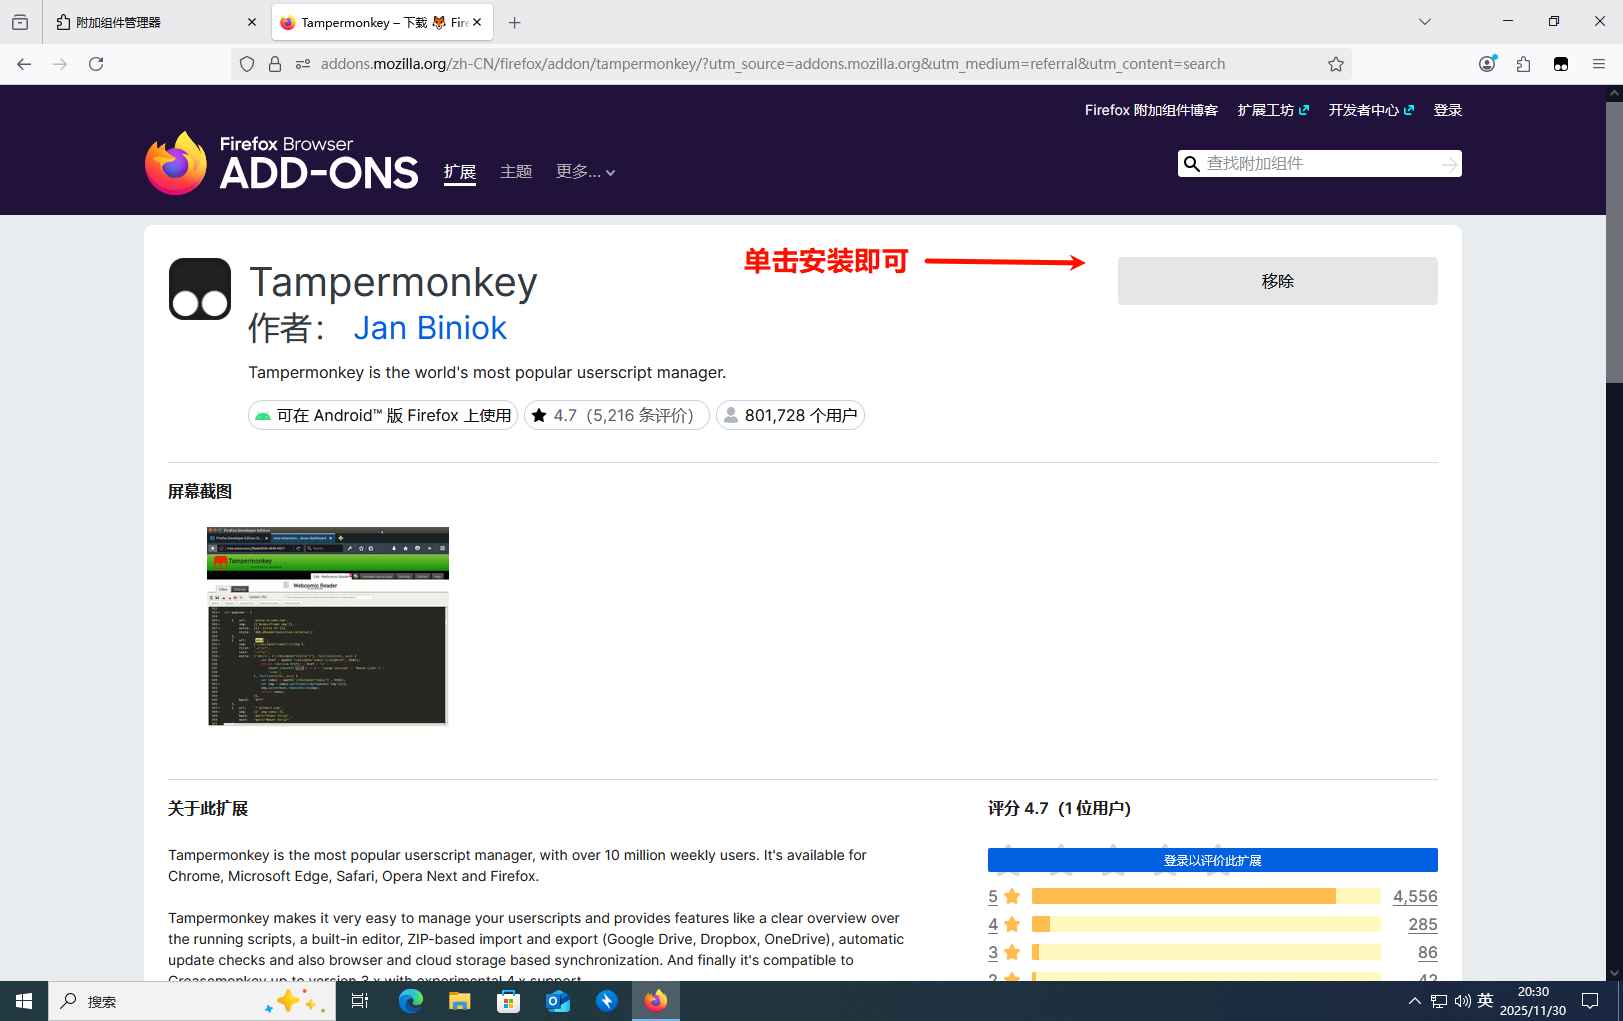Bookmark this page with star icon

[1335, 64]
